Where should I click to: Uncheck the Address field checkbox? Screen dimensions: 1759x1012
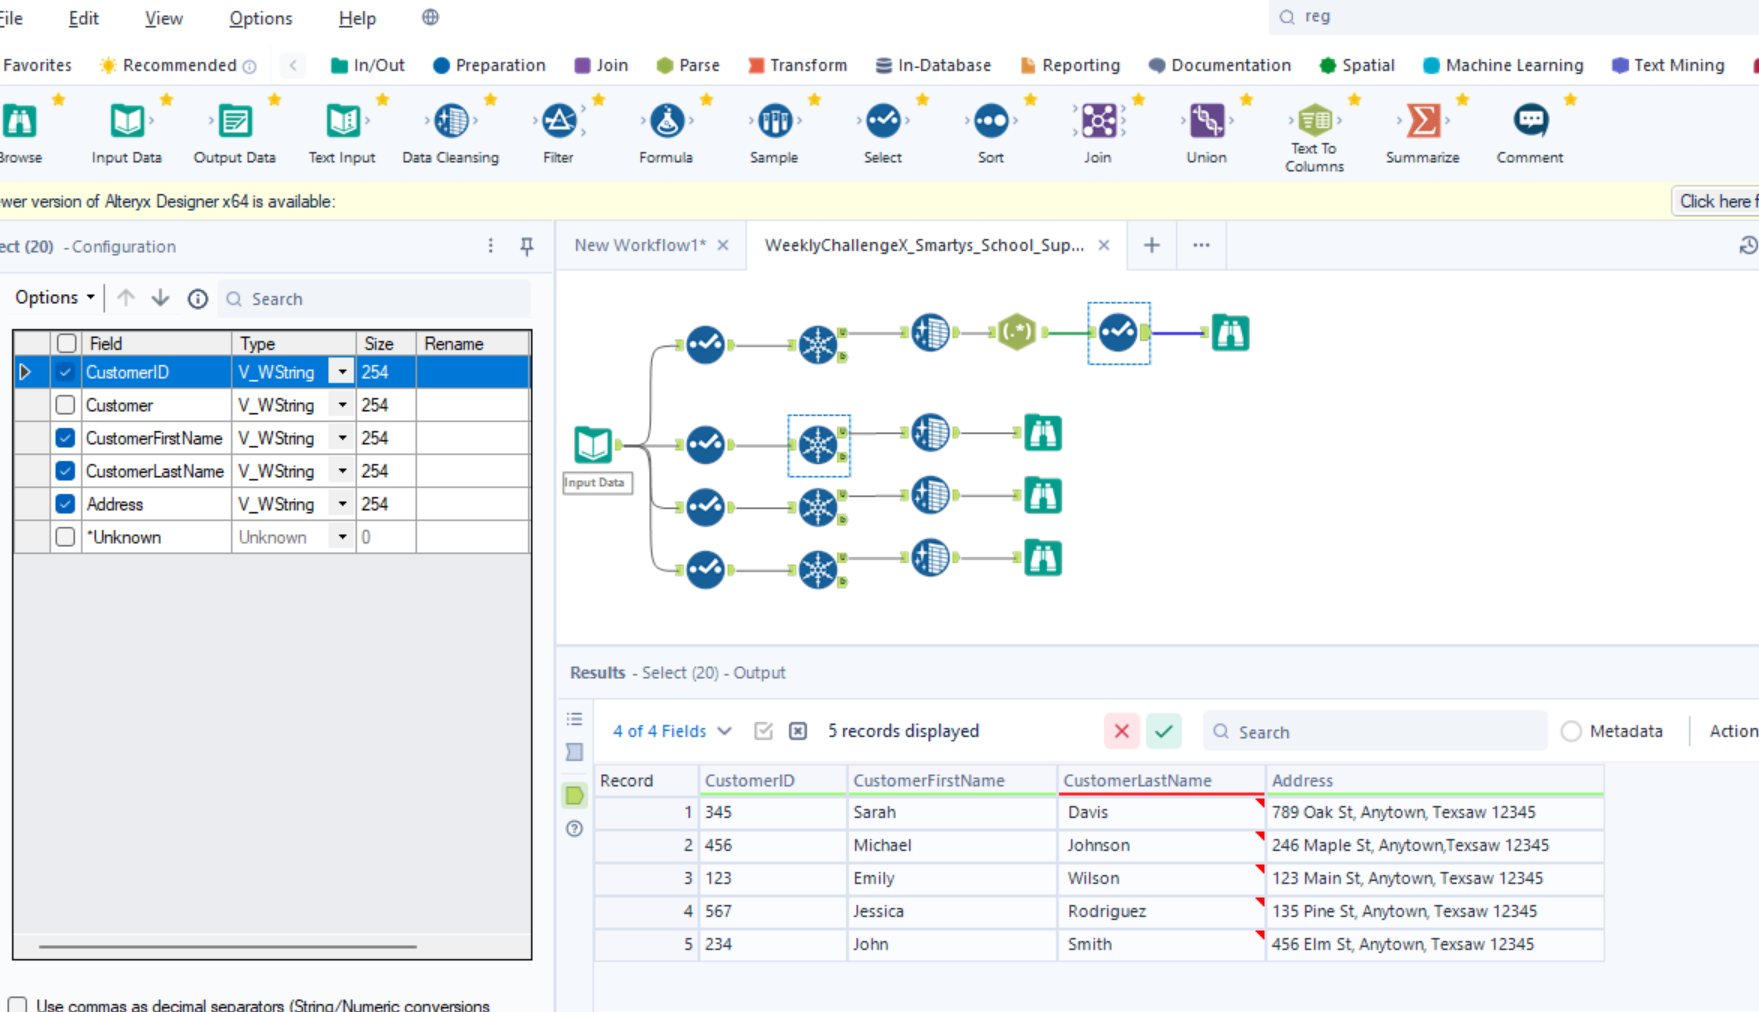(65, 504)
